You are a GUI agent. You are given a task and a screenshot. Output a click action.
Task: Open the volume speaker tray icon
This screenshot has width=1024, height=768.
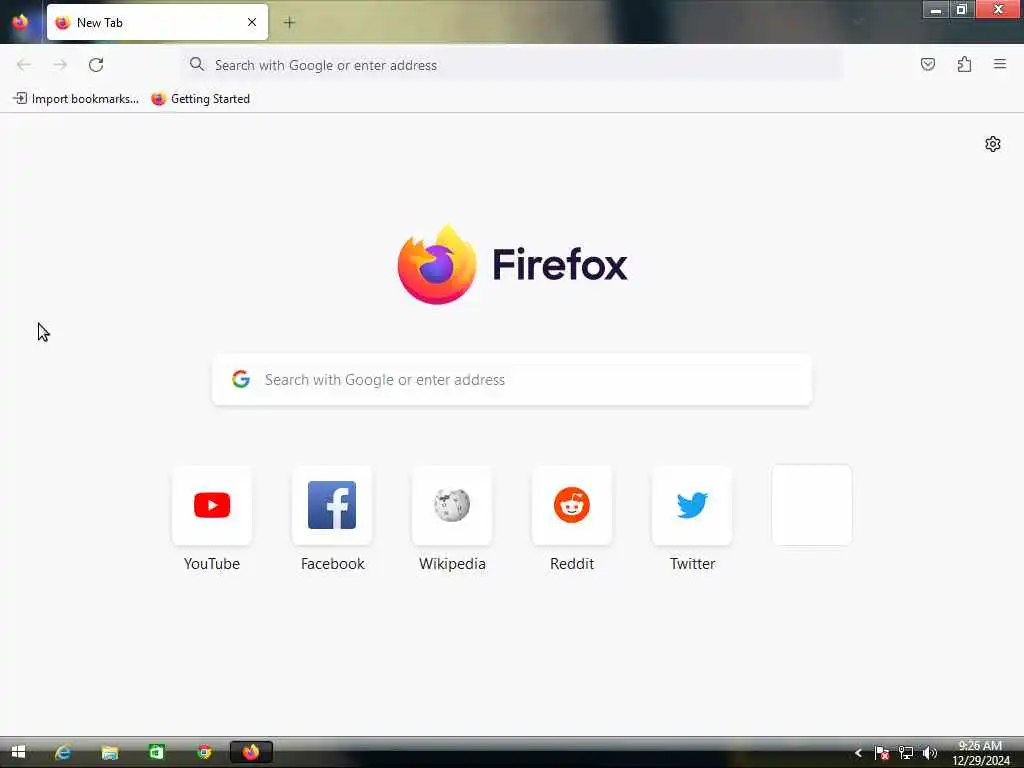click(930, 753)
